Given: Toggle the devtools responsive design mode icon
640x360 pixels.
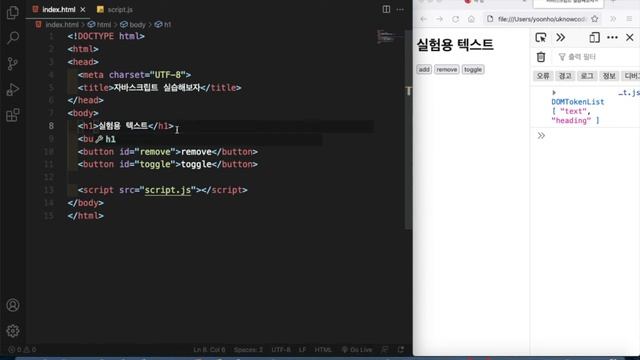Looking at the screenshot, I should (x=594, y=38).
